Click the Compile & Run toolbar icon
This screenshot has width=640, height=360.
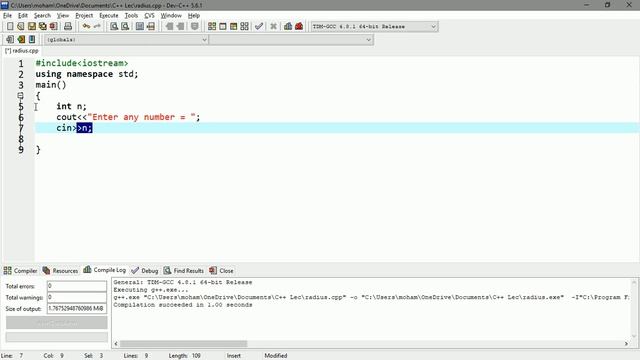233,27
